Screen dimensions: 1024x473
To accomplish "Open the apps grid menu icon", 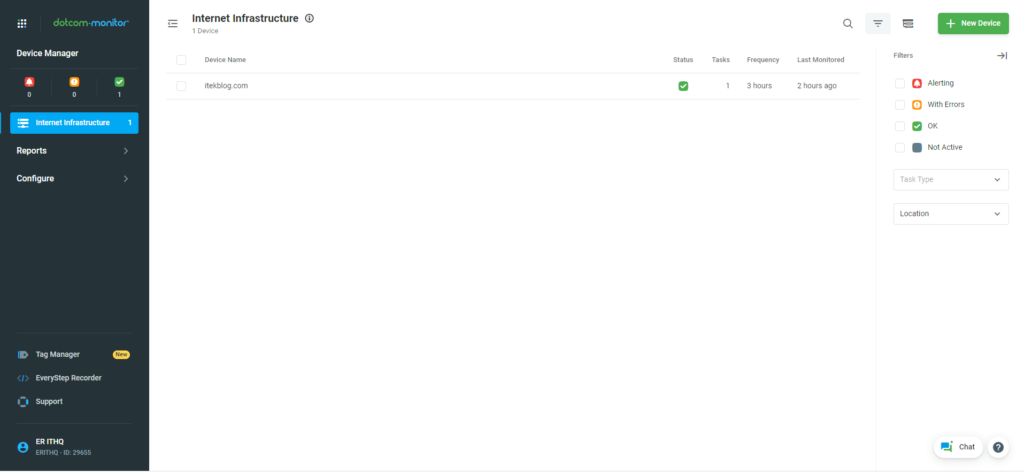I will 22,24.
